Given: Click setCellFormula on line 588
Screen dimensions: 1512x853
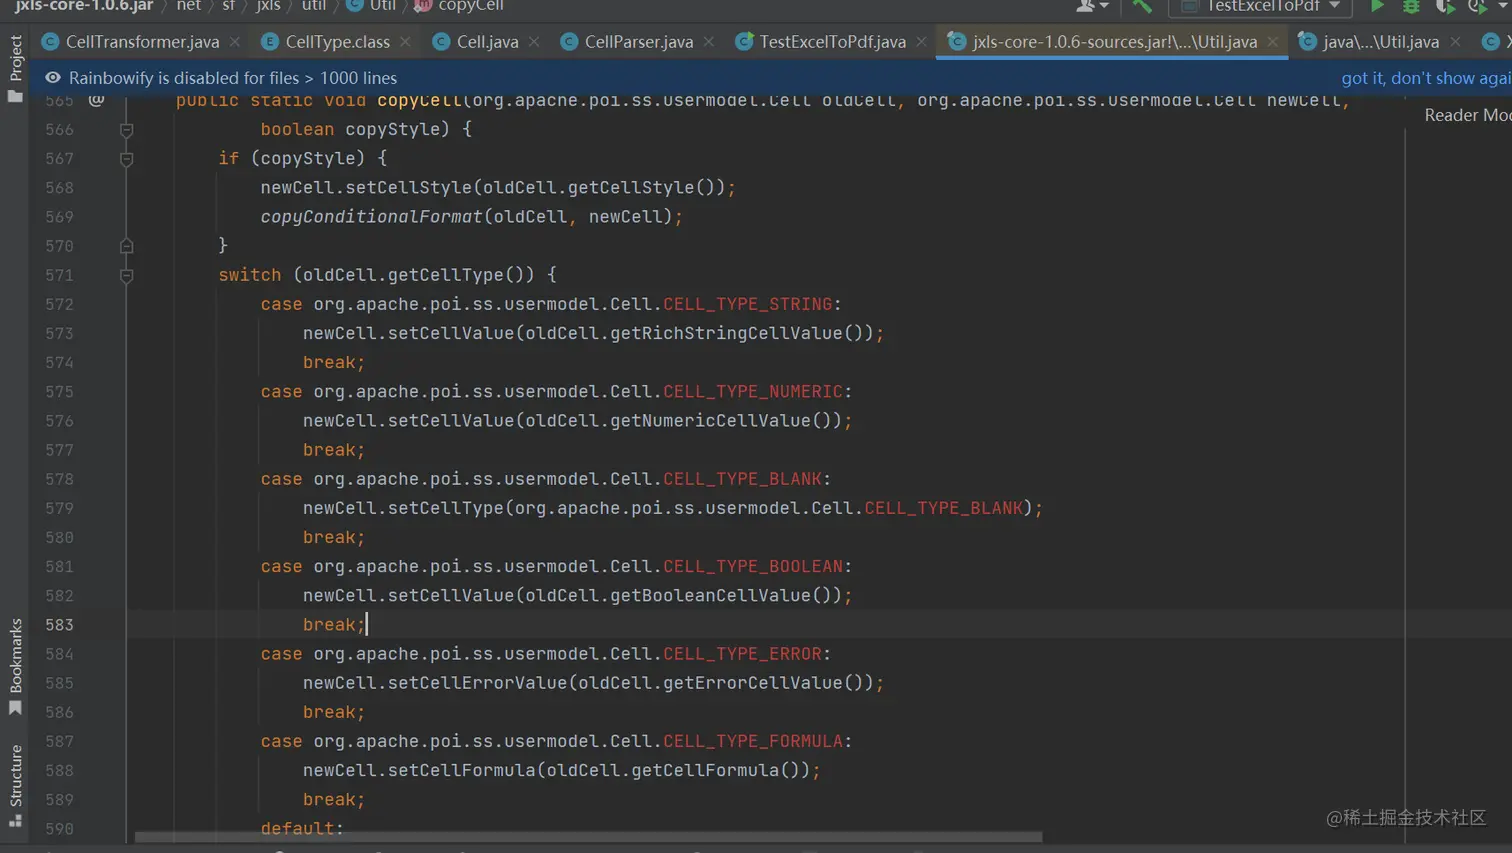Looking at the screenshot, I should point(462,771).
